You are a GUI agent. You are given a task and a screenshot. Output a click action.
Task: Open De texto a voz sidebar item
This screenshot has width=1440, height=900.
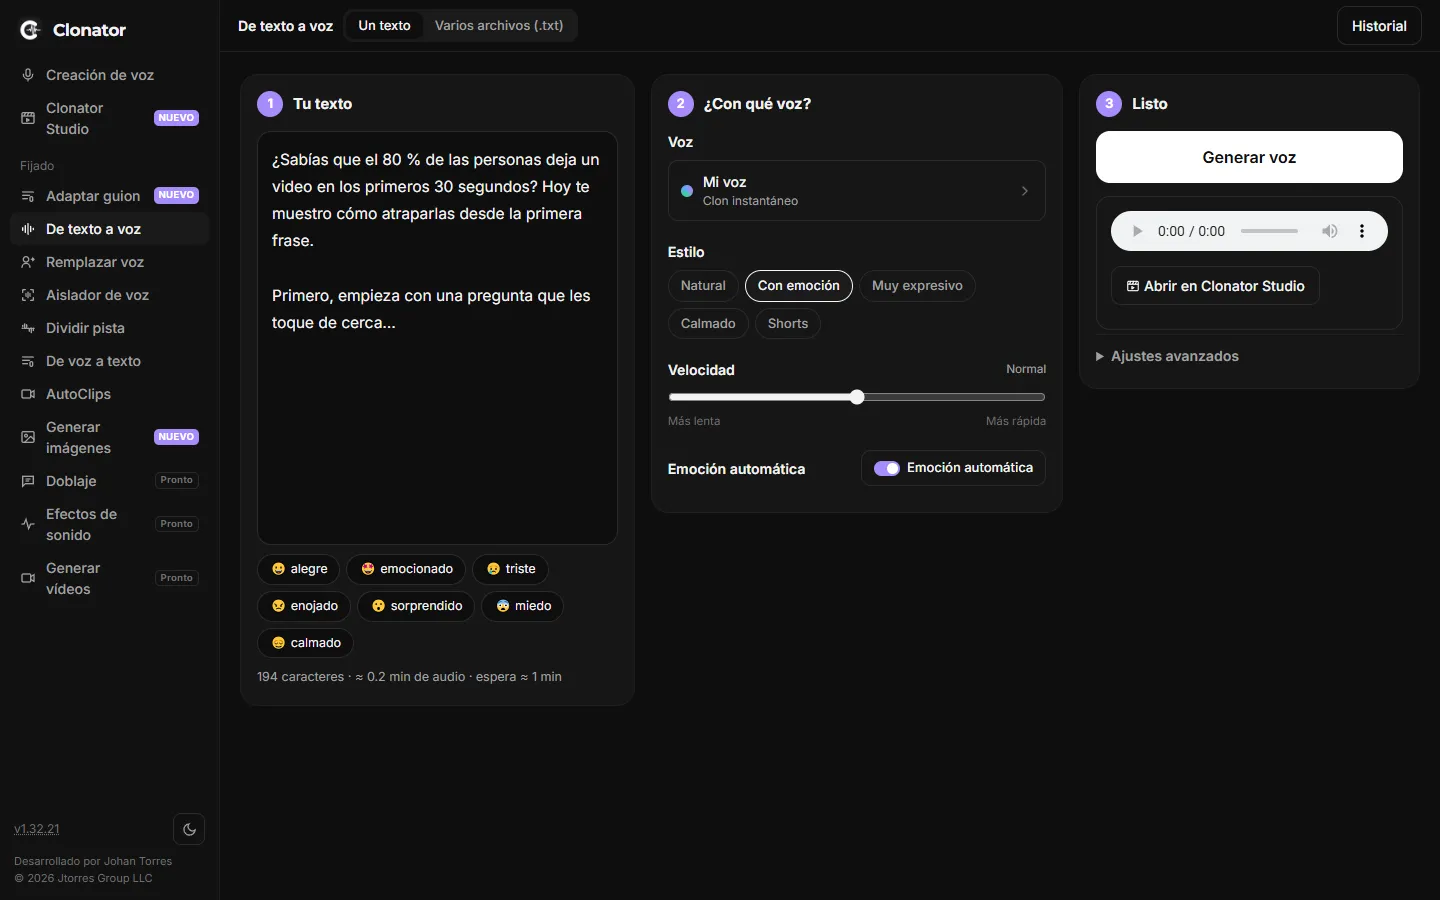click(110, 229)
